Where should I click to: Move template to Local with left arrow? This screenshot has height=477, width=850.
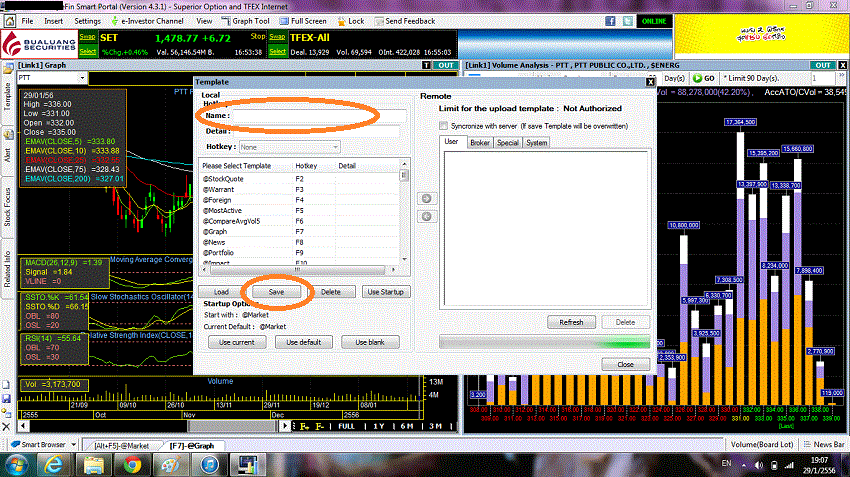click(427, 217)
